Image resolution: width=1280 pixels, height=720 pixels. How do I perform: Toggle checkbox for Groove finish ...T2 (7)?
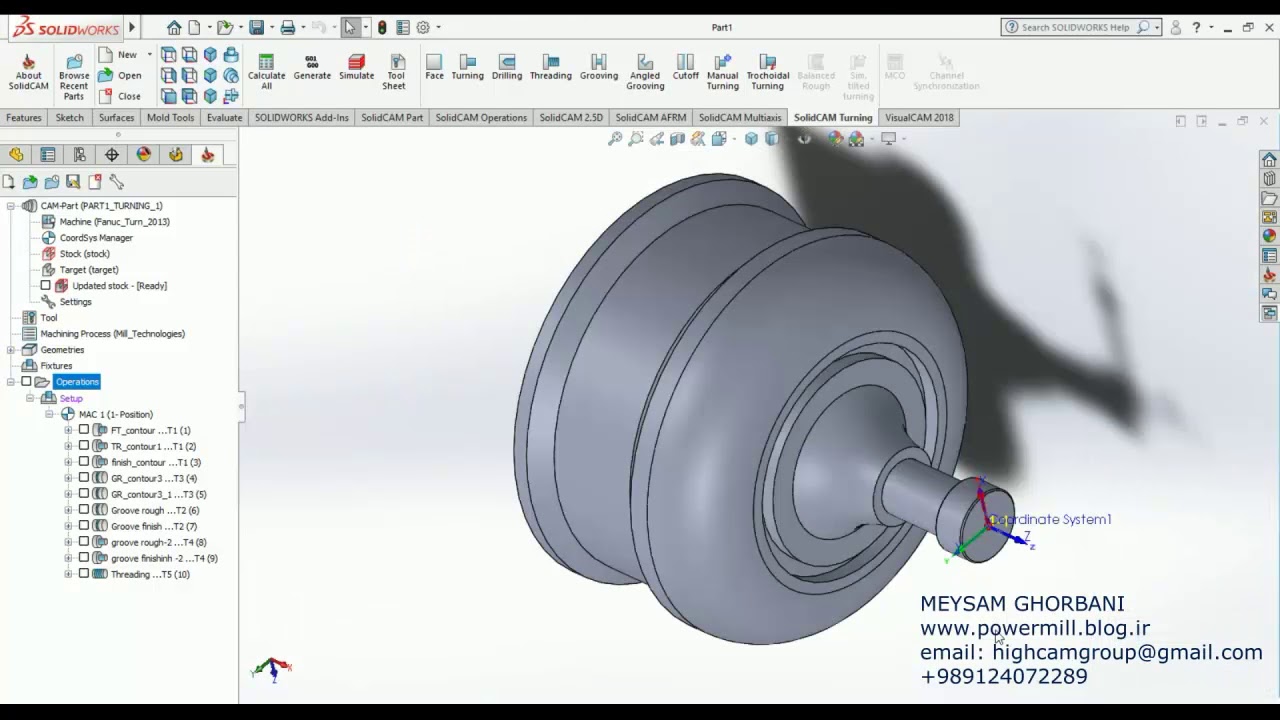(84, 526)
